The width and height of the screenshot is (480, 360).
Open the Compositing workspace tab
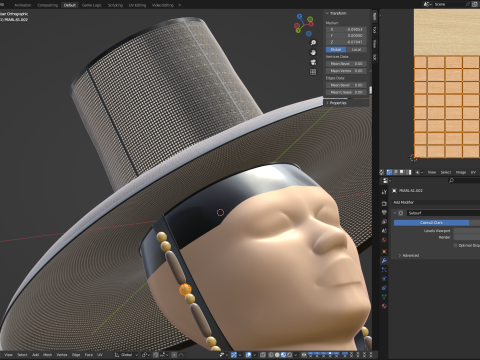(47, 5)
